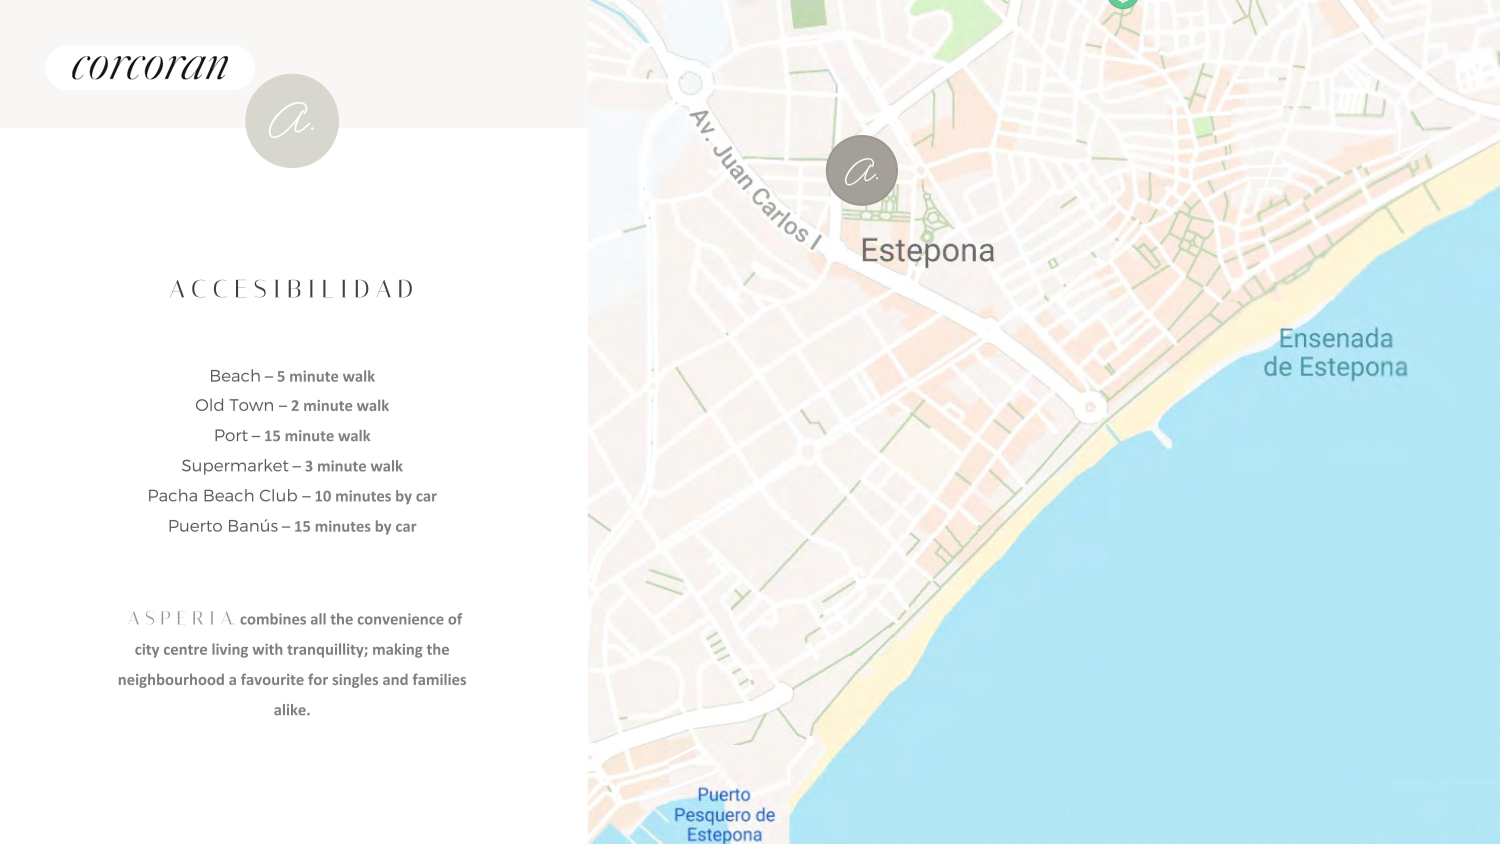Click the 'neighbourhood a favourite for singles' text line

292,680
